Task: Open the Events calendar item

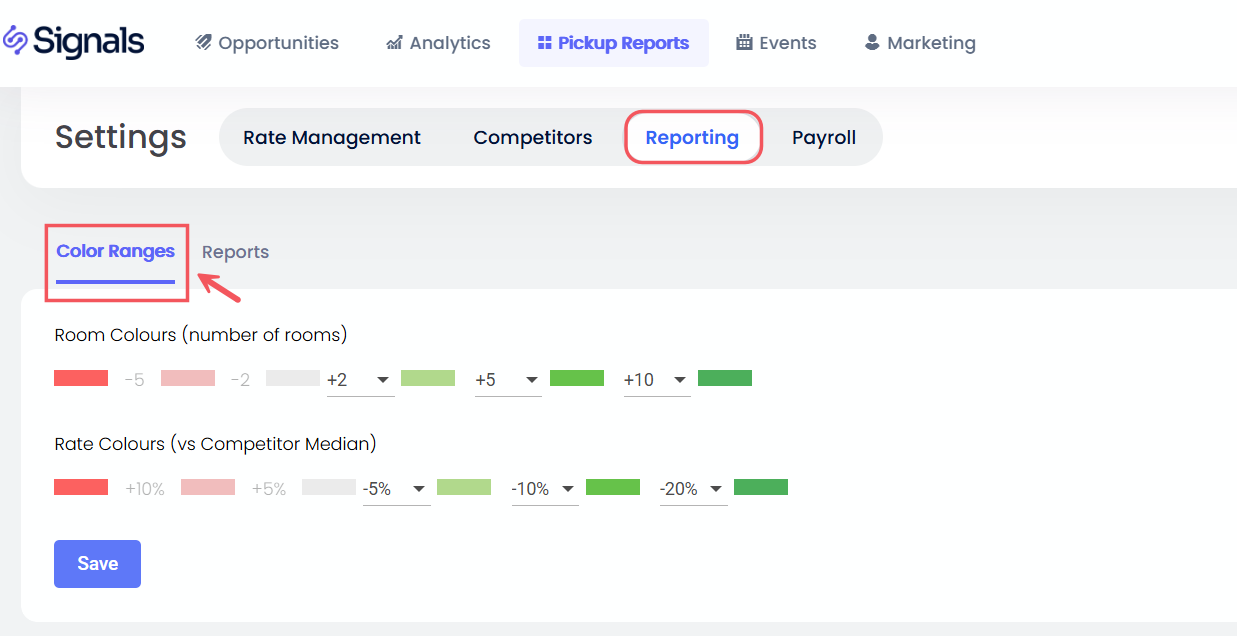Action: 776,43
